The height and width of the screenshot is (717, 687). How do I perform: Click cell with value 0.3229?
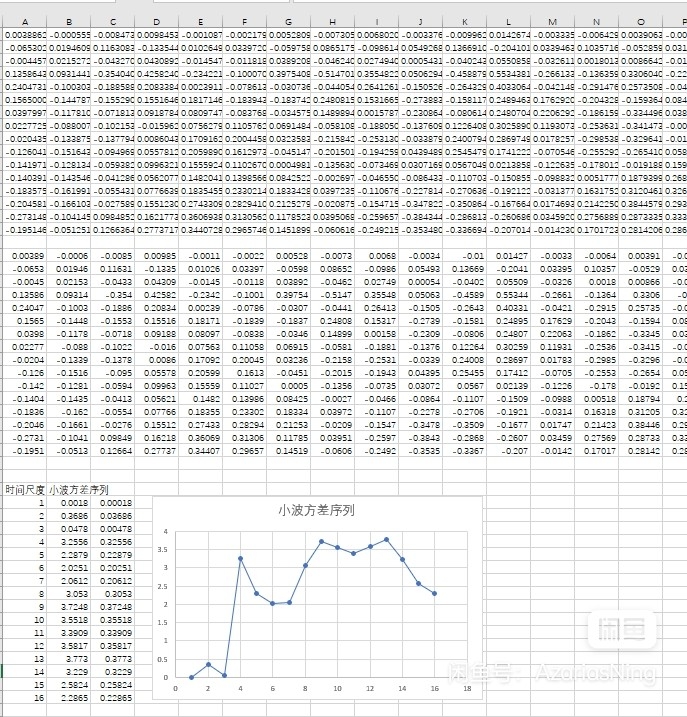click(x=113, y=672)
